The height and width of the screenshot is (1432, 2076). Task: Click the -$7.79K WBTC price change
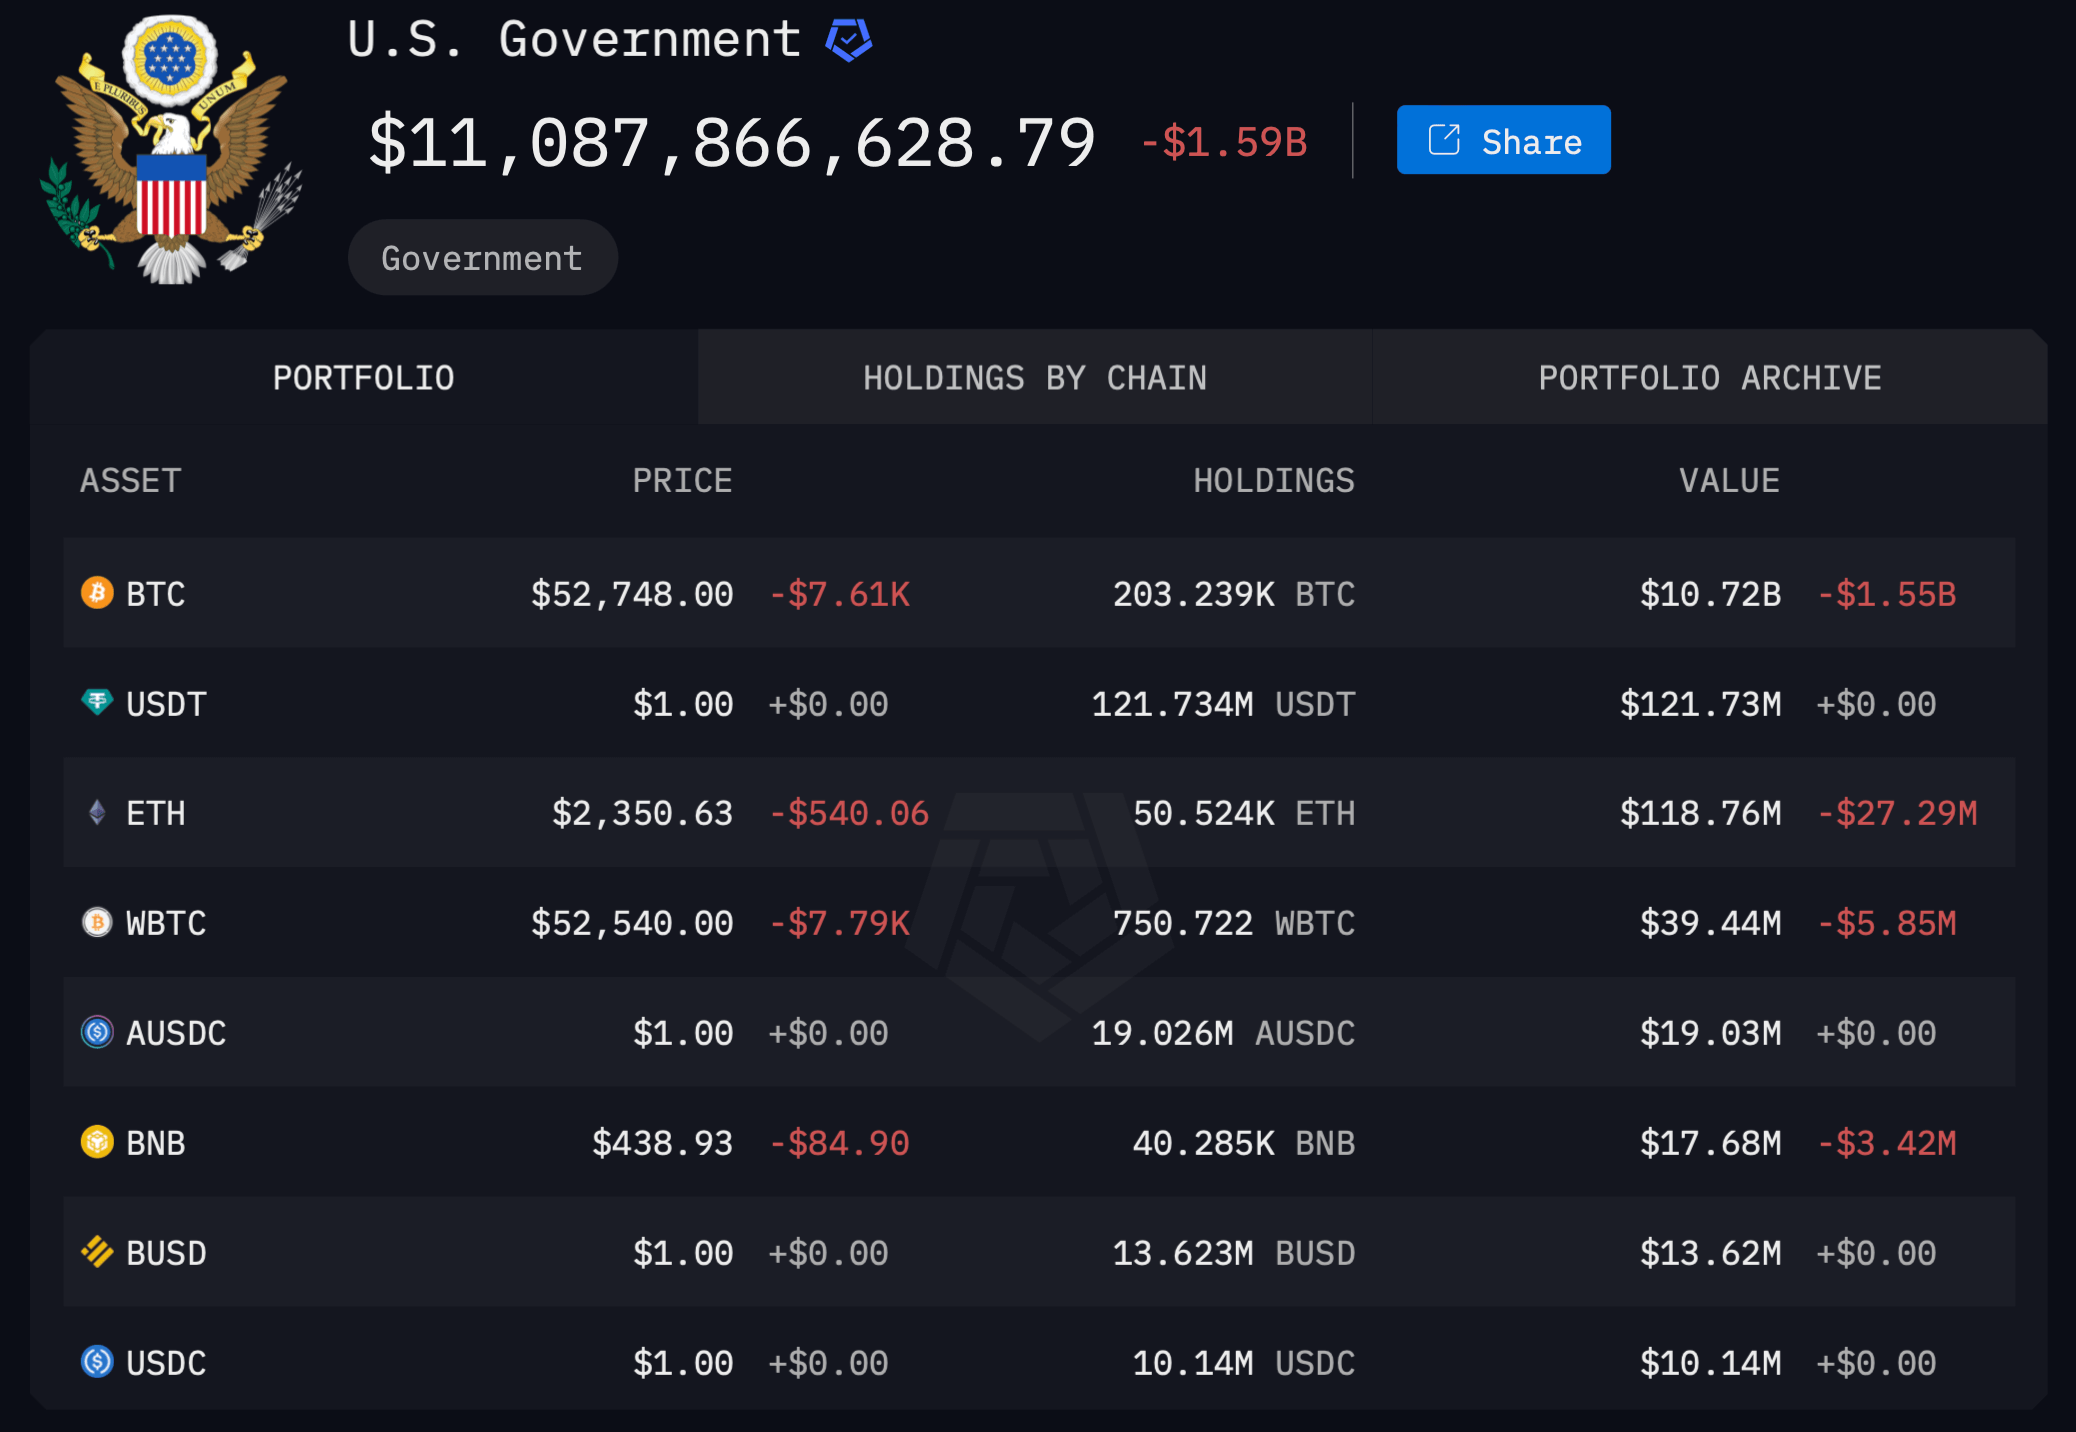tap(840, 923)
